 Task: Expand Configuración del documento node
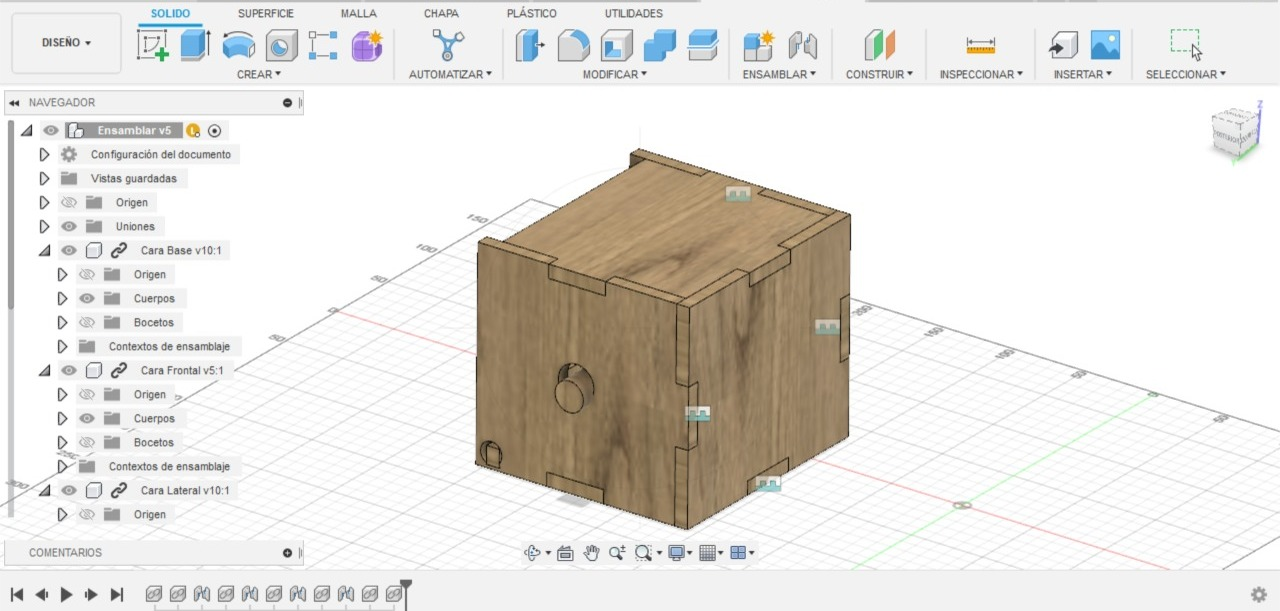coord(44,154)
